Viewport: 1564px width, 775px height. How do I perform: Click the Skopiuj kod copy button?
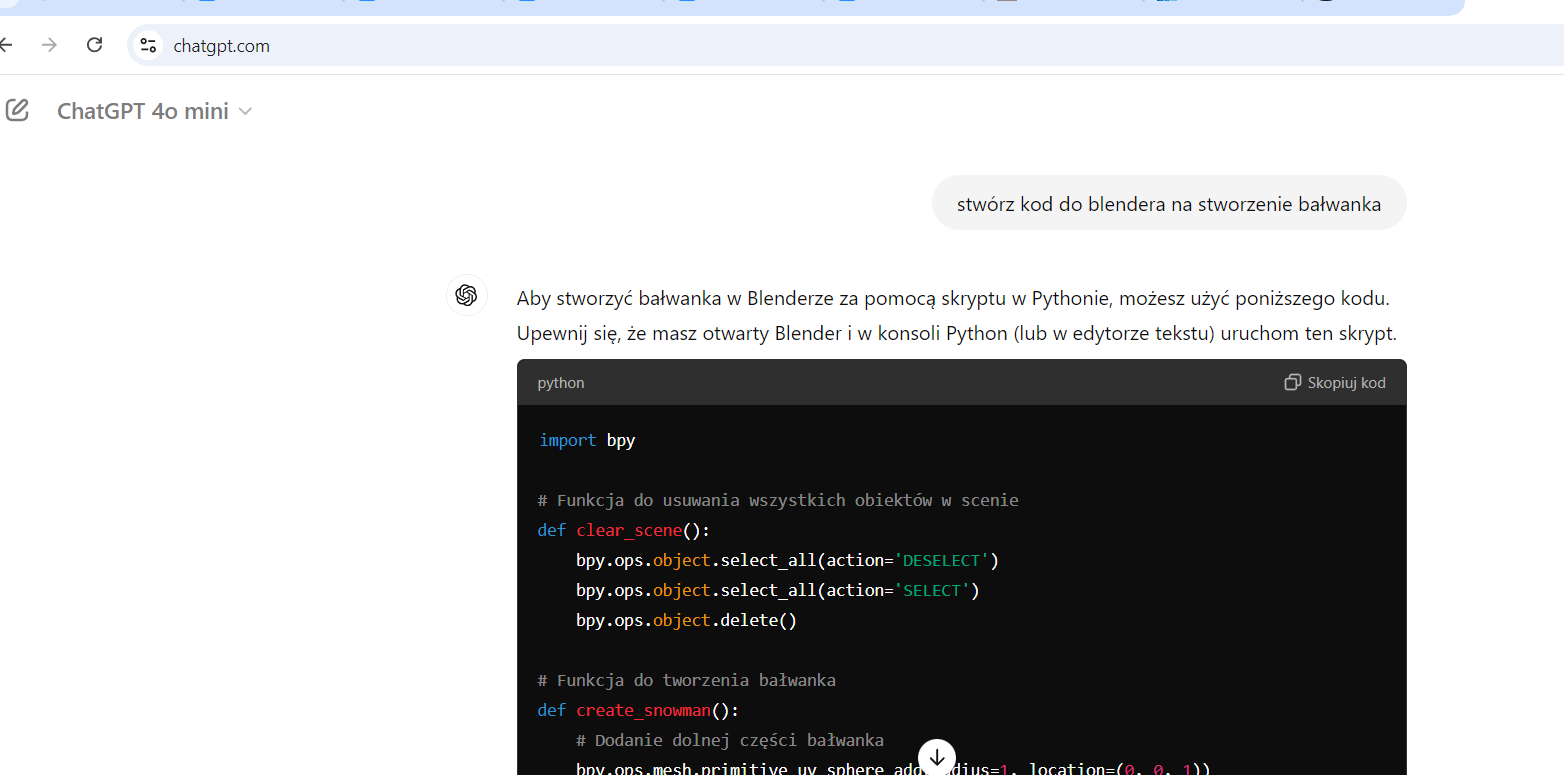tap(1335, 382)
